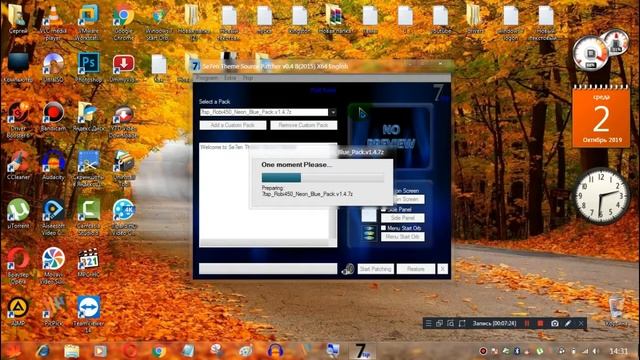Click the speaker sound icon in the patcher

(347, 269)
